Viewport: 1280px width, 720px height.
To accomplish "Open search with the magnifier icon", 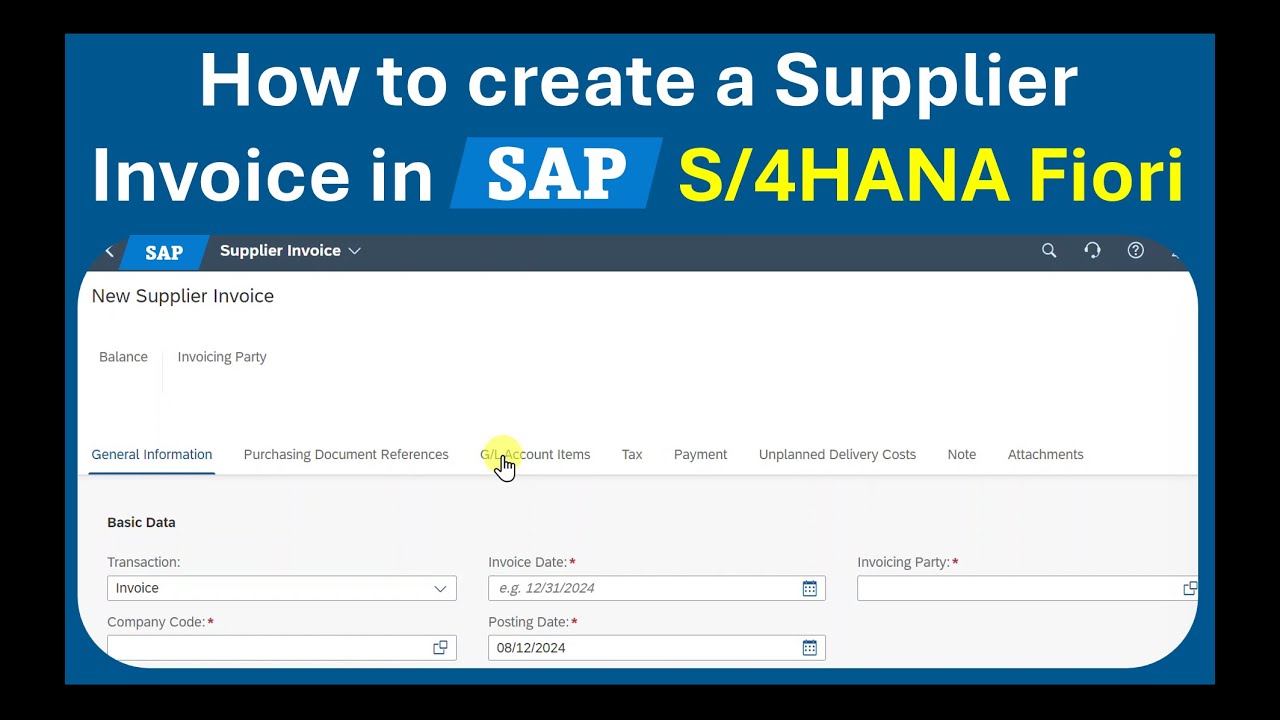I will pyautogui.click(x=1049, y=251).
